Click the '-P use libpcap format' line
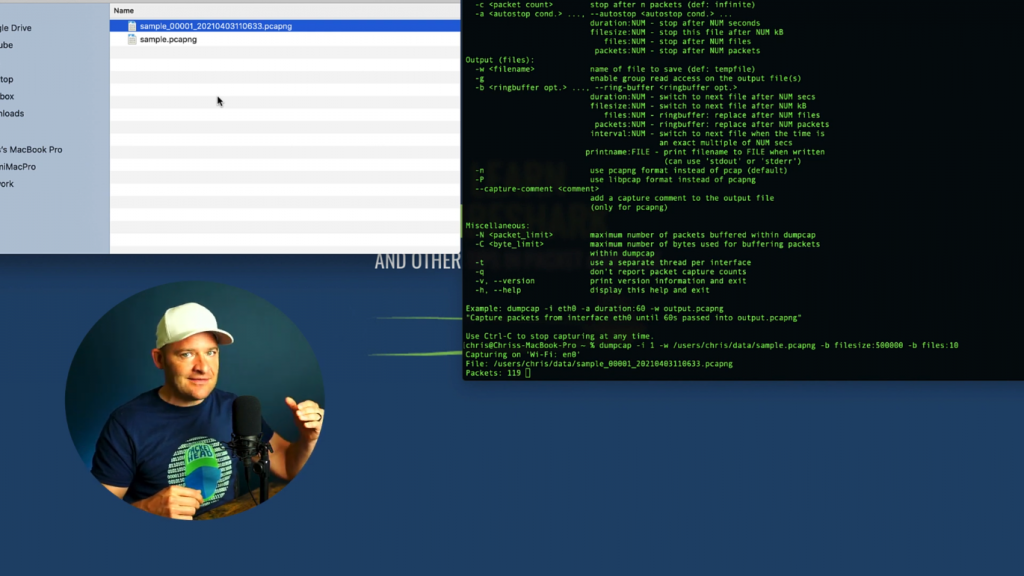 [615, 180]
